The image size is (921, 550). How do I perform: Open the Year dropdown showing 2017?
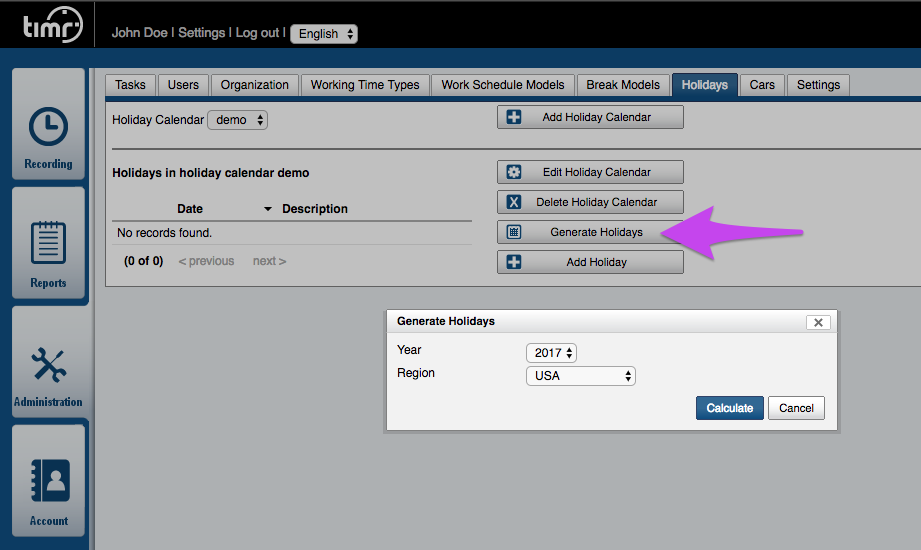coord(551,353)
